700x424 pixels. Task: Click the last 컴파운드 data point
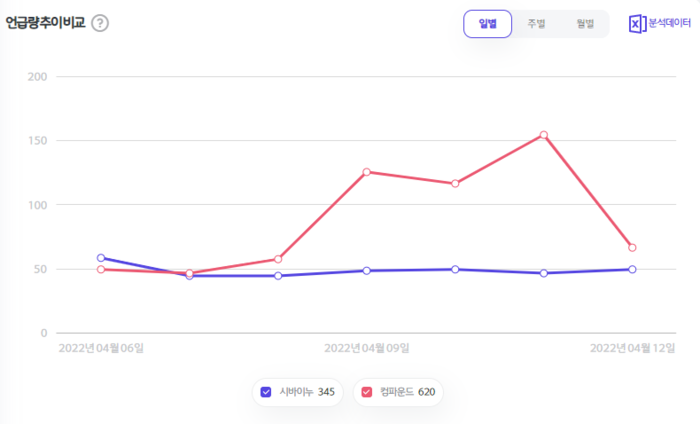pos(632,248)
